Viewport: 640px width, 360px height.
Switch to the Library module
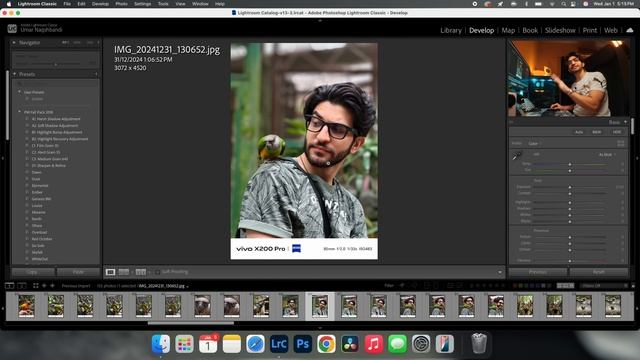[x=451, y=30]
